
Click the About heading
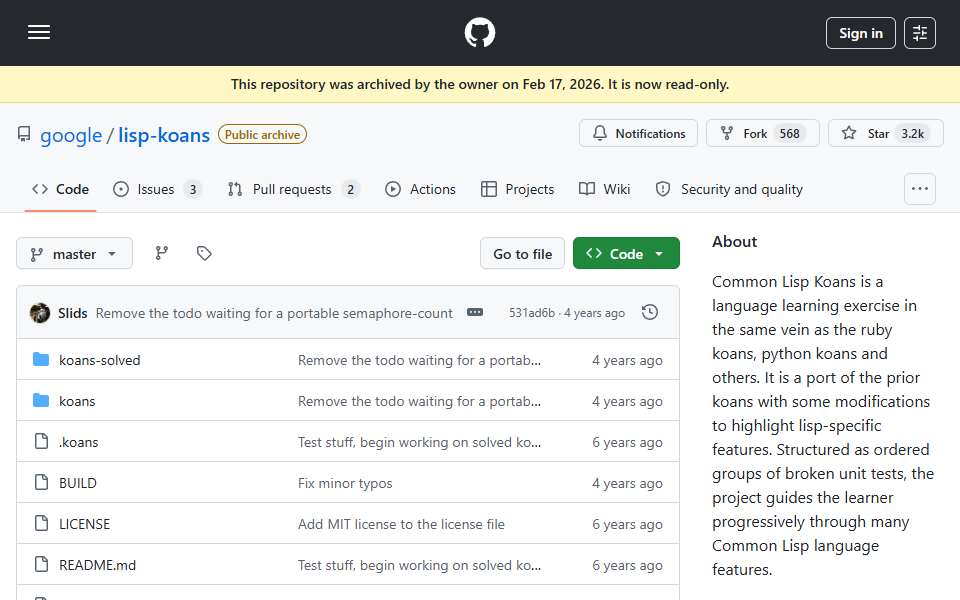tap(734, 242)
